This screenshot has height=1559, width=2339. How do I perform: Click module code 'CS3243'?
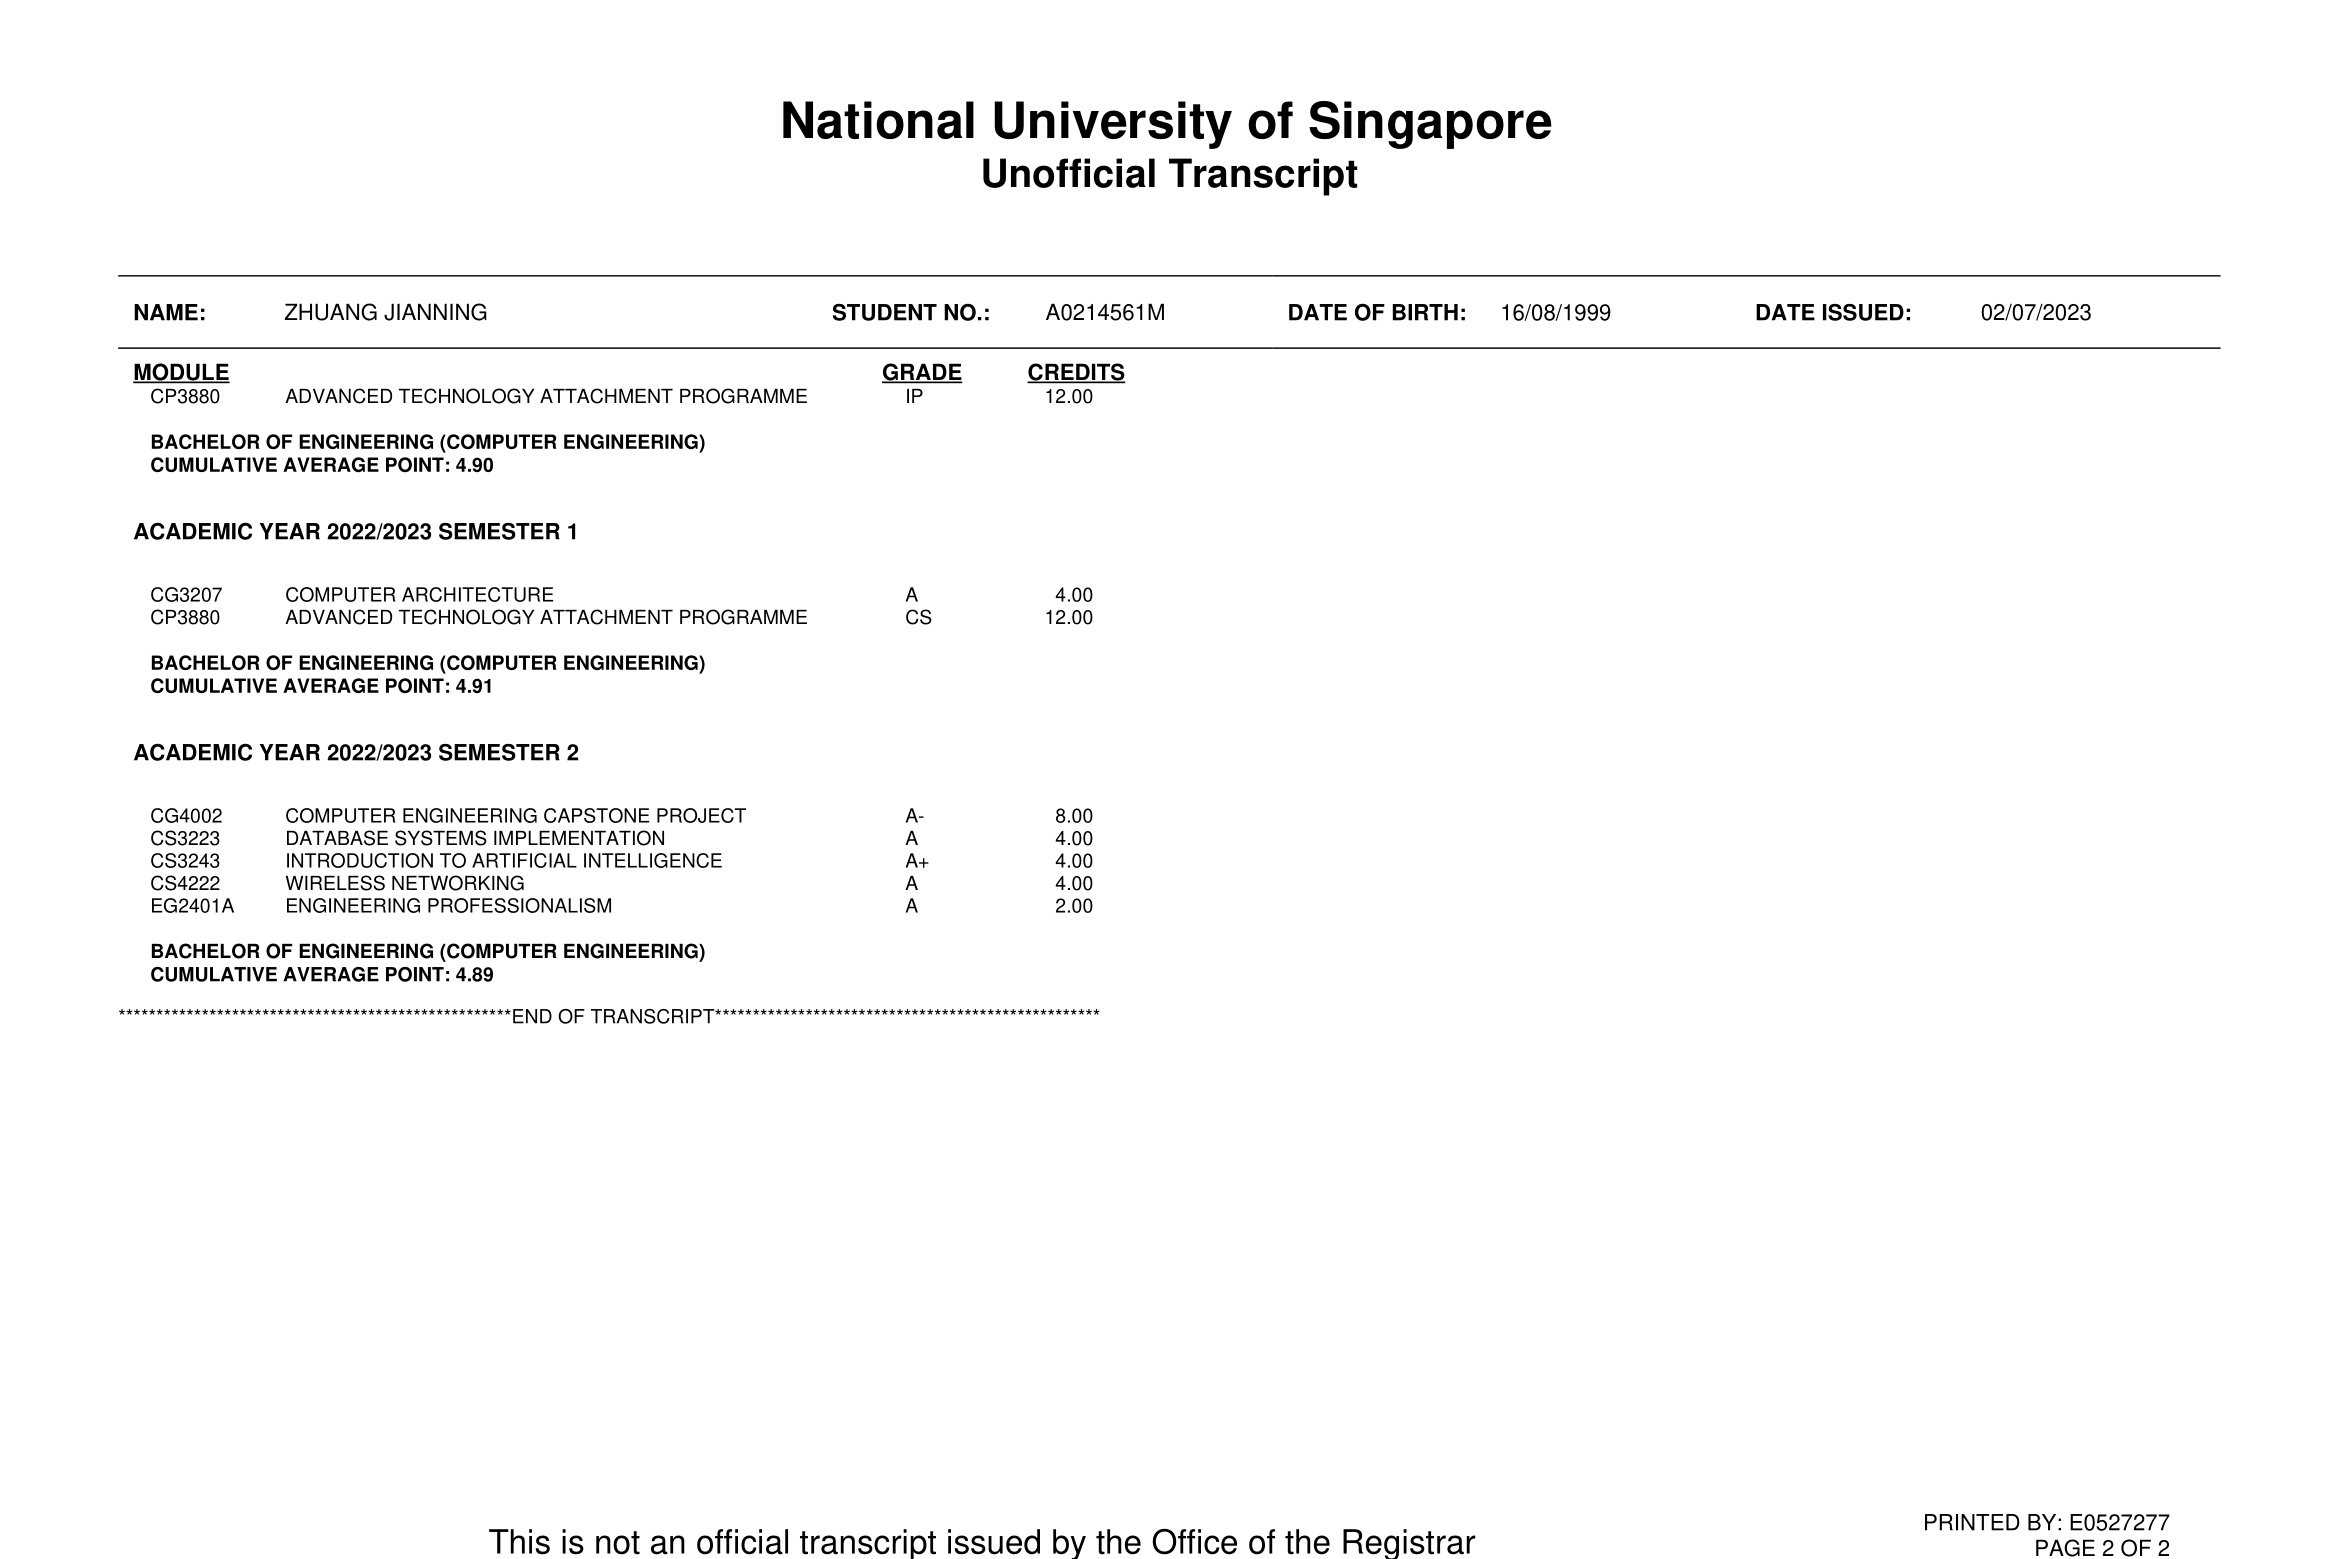[x=185, y=861]
